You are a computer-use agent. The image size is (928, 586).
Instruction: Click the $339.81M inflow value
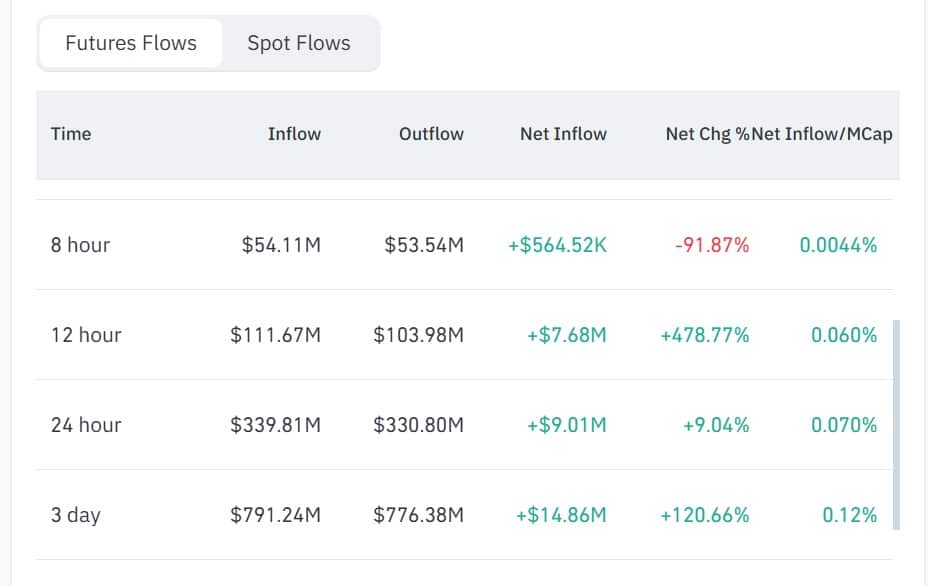point(276,425)
